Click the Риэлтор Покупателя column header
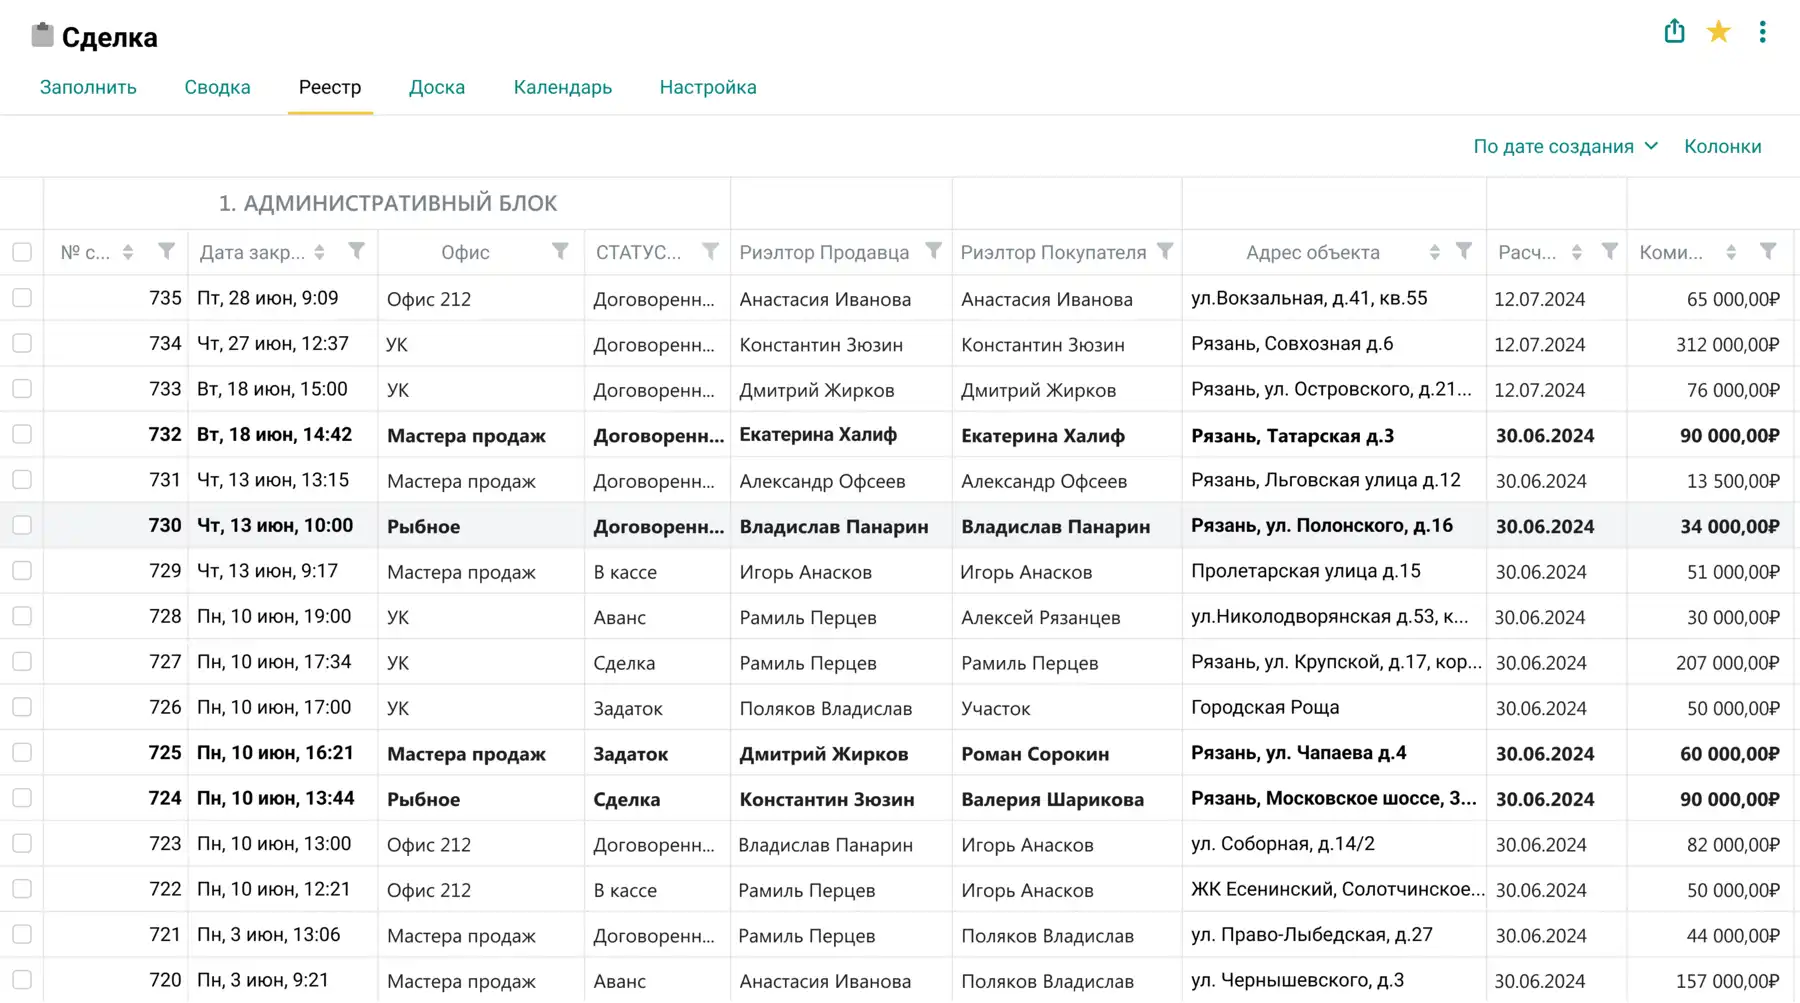Viewport: 1800px width, 1003px height. (x=1053, y=252)
